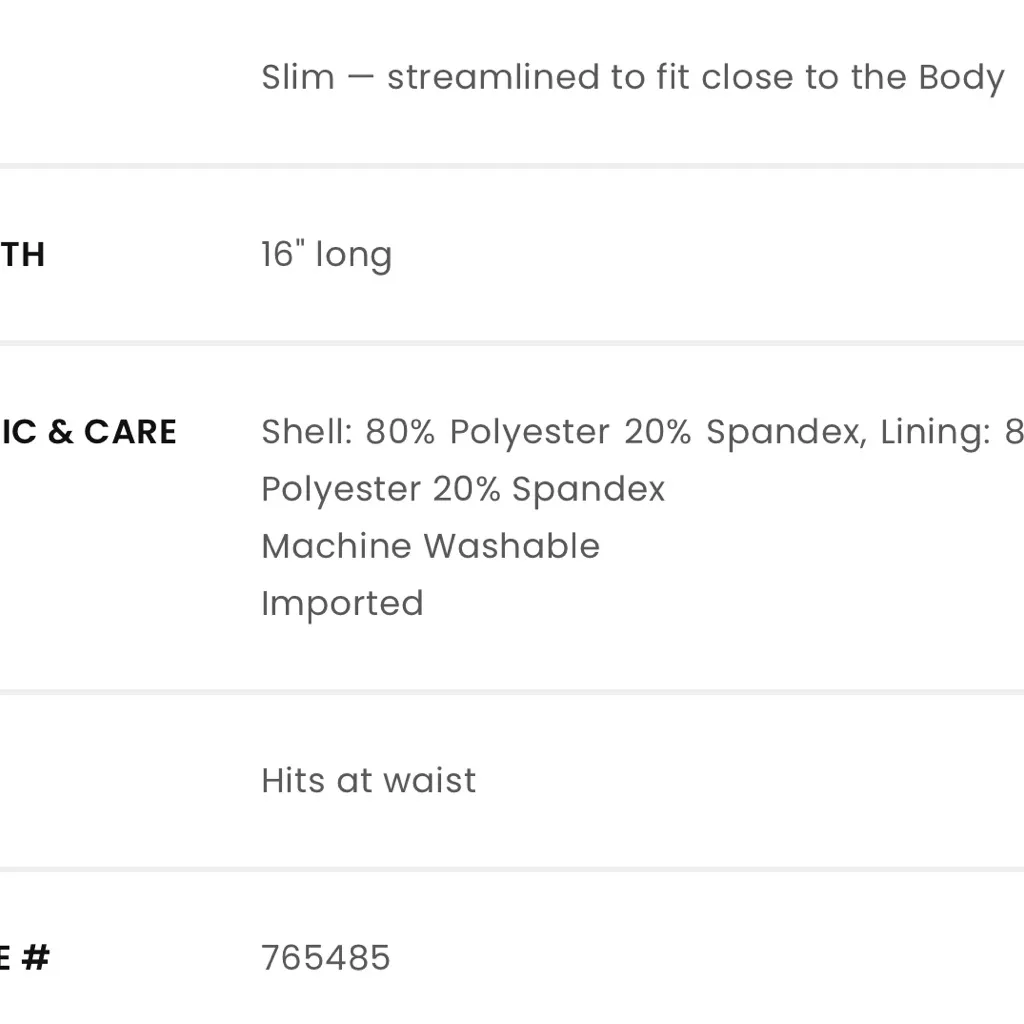1024x1024 pixels.
Task: Click "Polyester" on the second fabric line
Action: 340,489
